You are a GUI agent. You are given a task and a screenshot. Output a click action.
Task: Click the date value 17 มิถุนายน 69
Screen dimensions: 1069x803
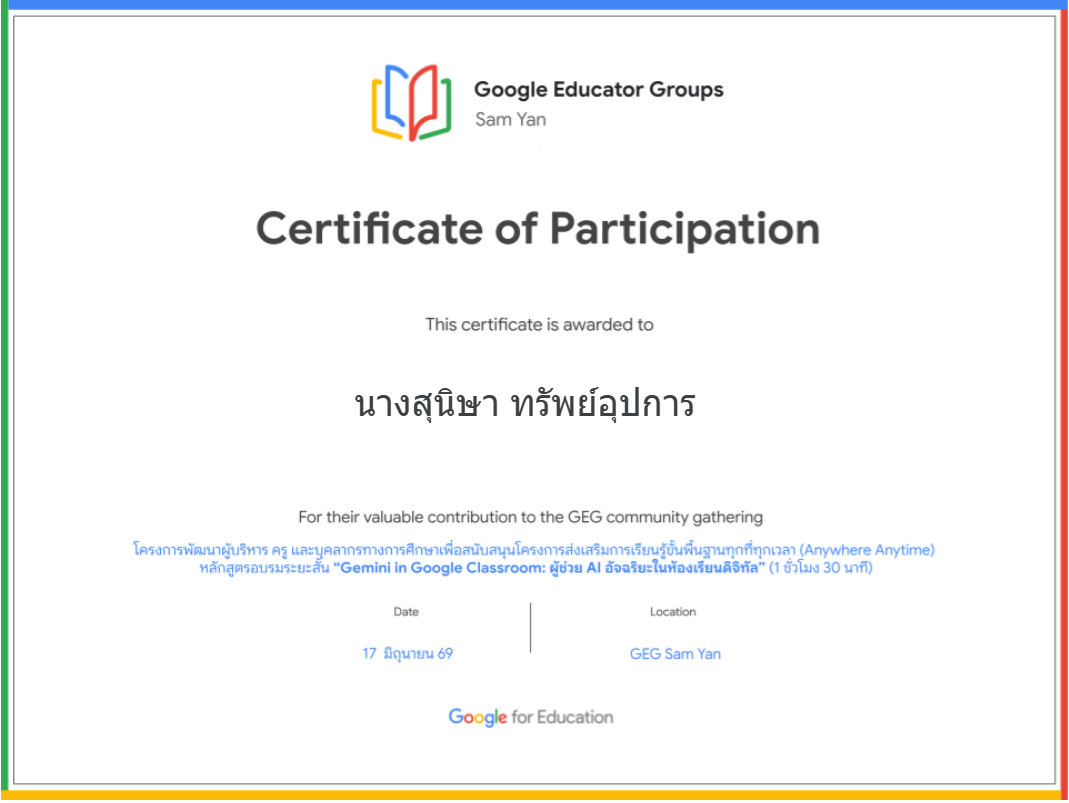(x=408, y=654)
